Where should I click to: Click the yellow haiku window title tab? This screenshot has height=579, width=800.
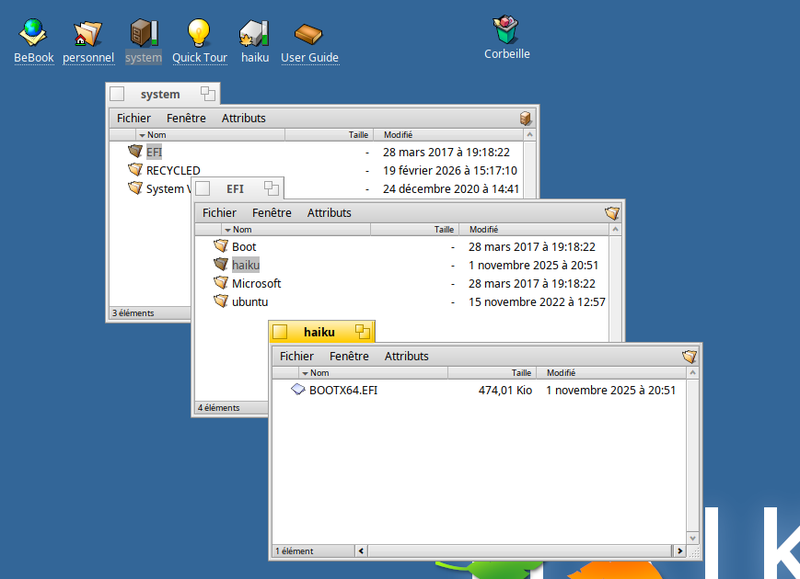point(321,331)
